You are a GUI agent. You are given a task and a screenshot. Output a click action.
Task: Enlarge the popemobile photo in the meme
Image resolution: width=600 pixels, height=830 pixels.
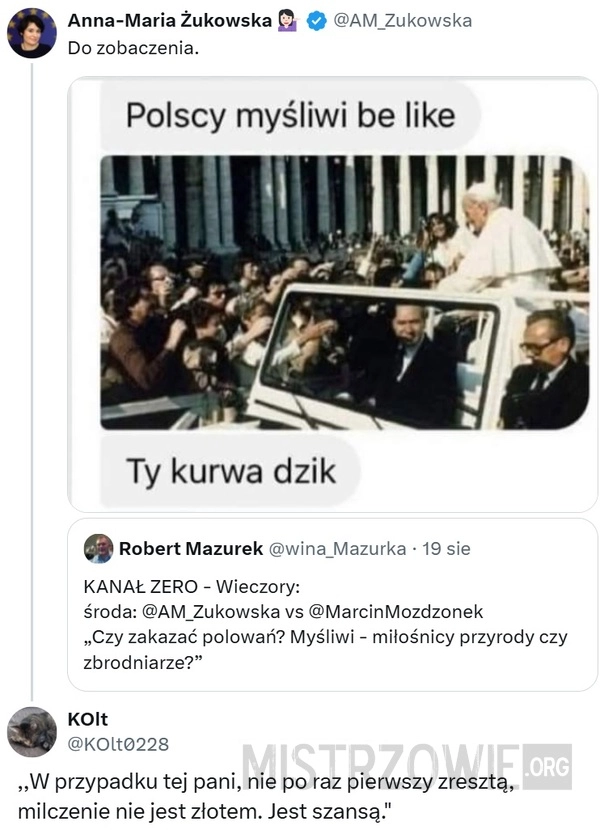[x=345, y=292]
